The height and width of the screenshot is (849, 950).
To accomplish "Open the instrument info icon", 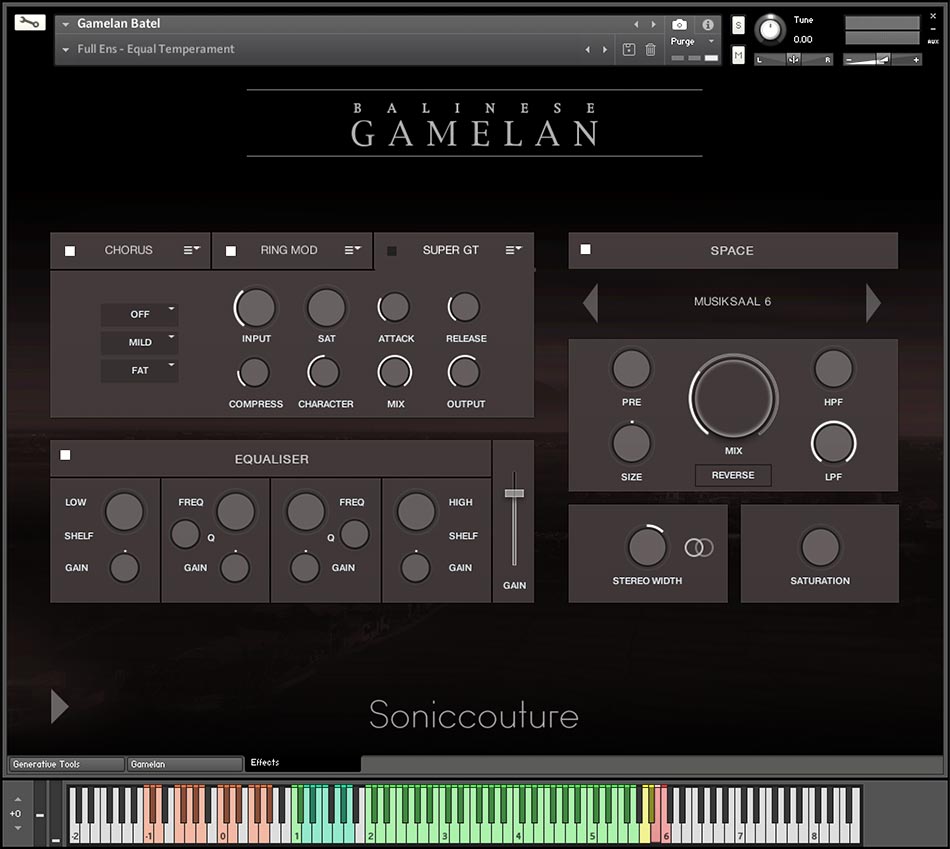I will point(707,25).
